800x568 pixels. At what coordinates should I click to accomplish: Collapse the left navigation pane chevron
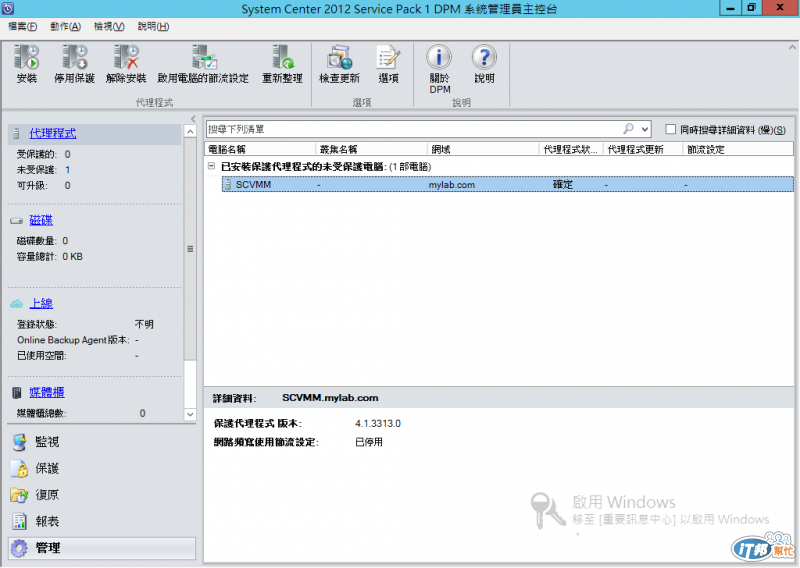click(193, 119)
